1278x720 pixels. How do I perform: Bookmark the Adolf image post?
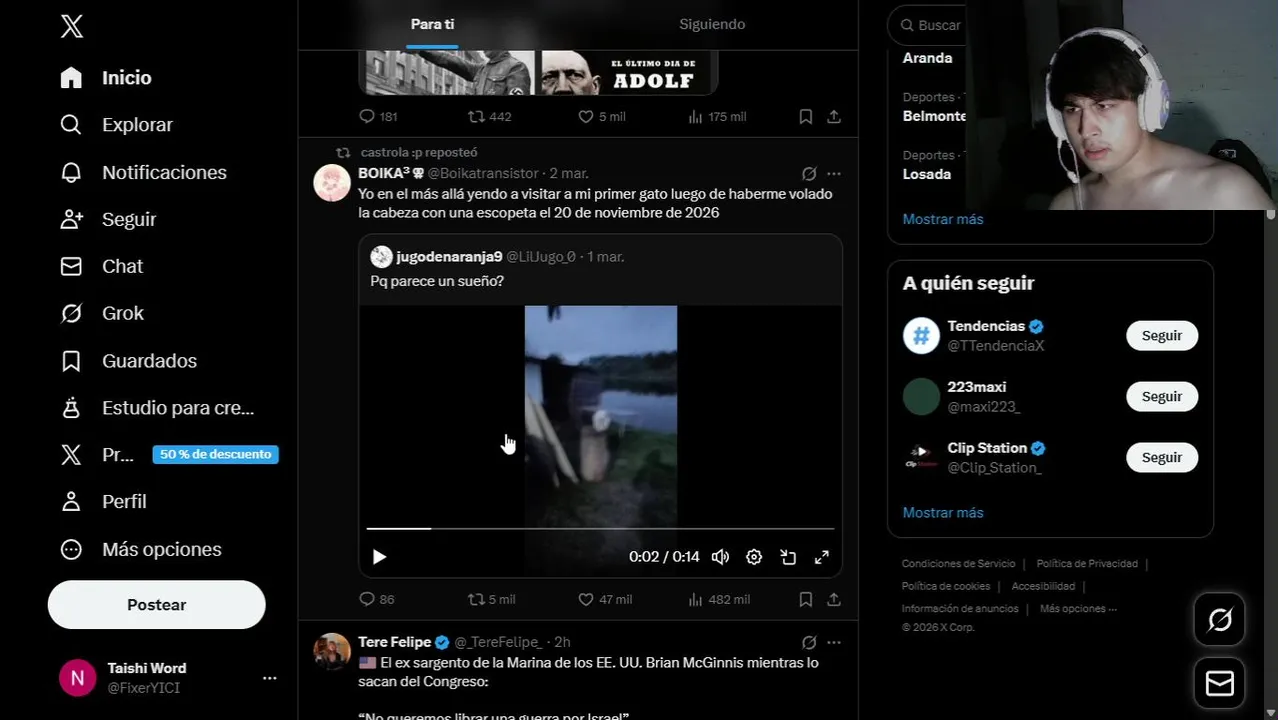coord(805,116)
